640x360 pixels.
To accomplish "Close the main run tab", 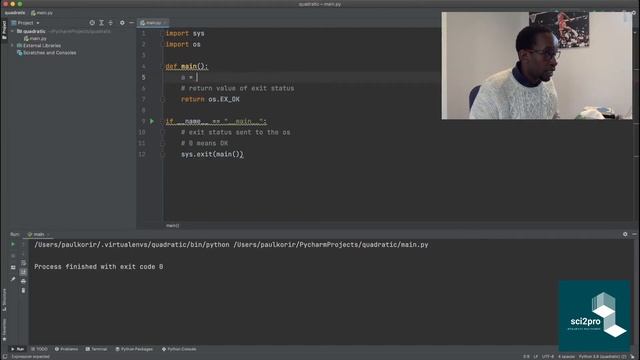I will click(x=48, y=234).
